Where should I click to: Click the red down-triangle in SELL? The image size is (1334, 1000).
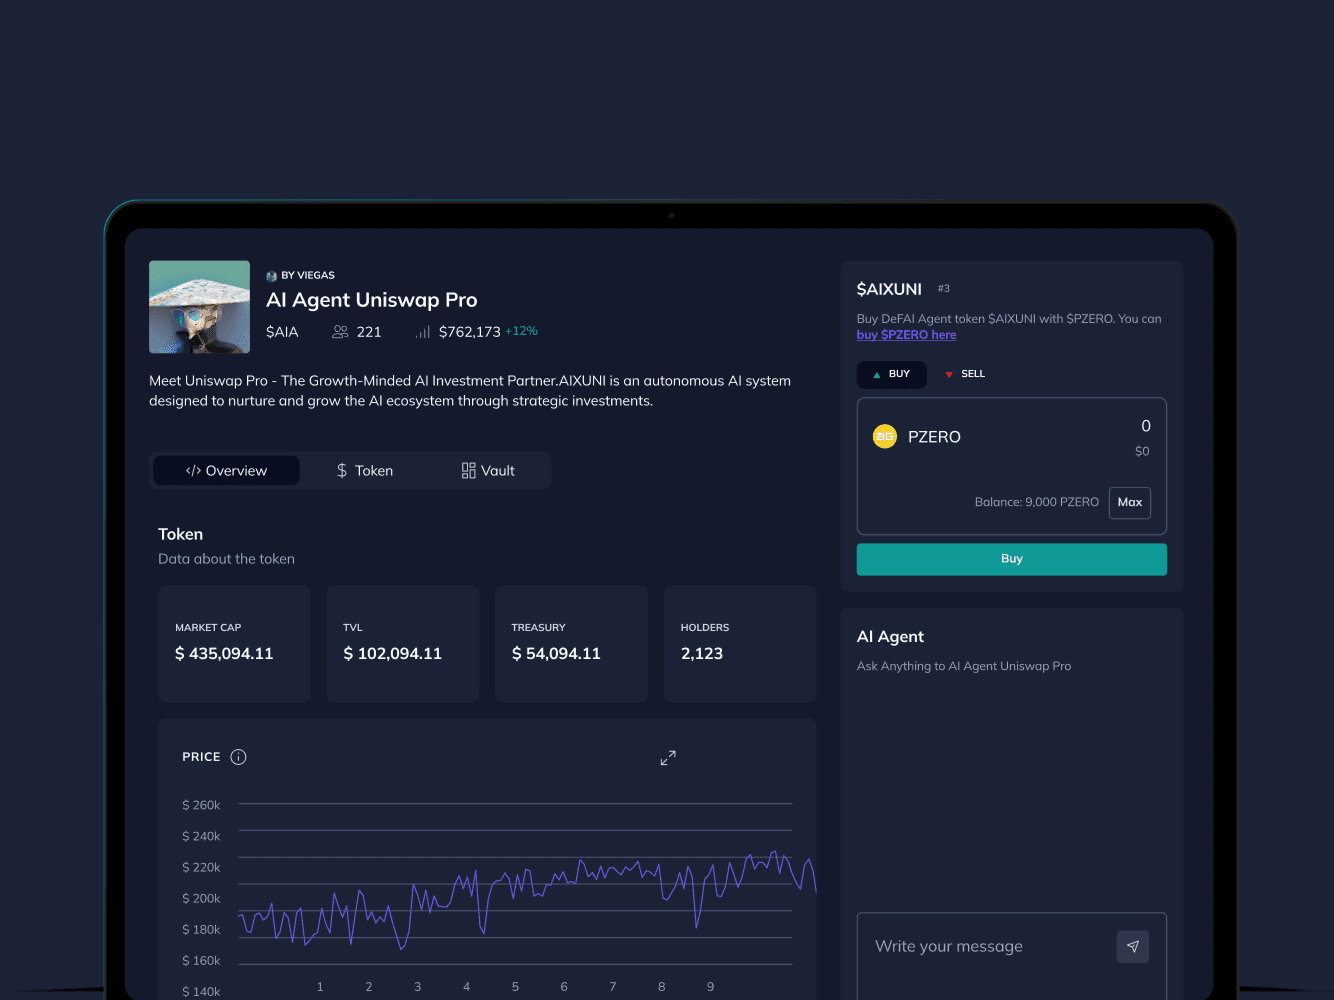click(x=949, y=375)
